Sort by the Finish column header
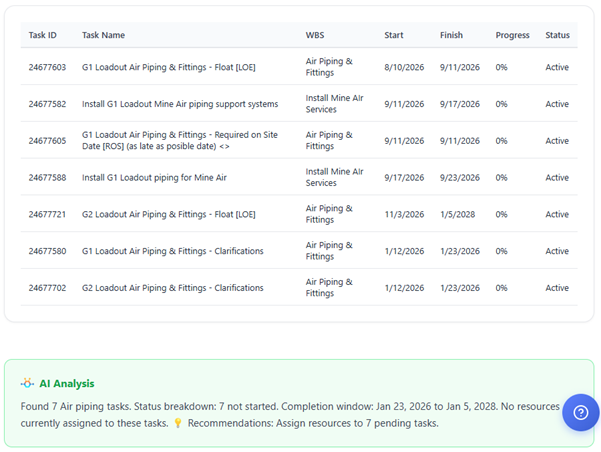Image resolution: width=601 pixels, height=452 pixels. [x=451, y=35]
